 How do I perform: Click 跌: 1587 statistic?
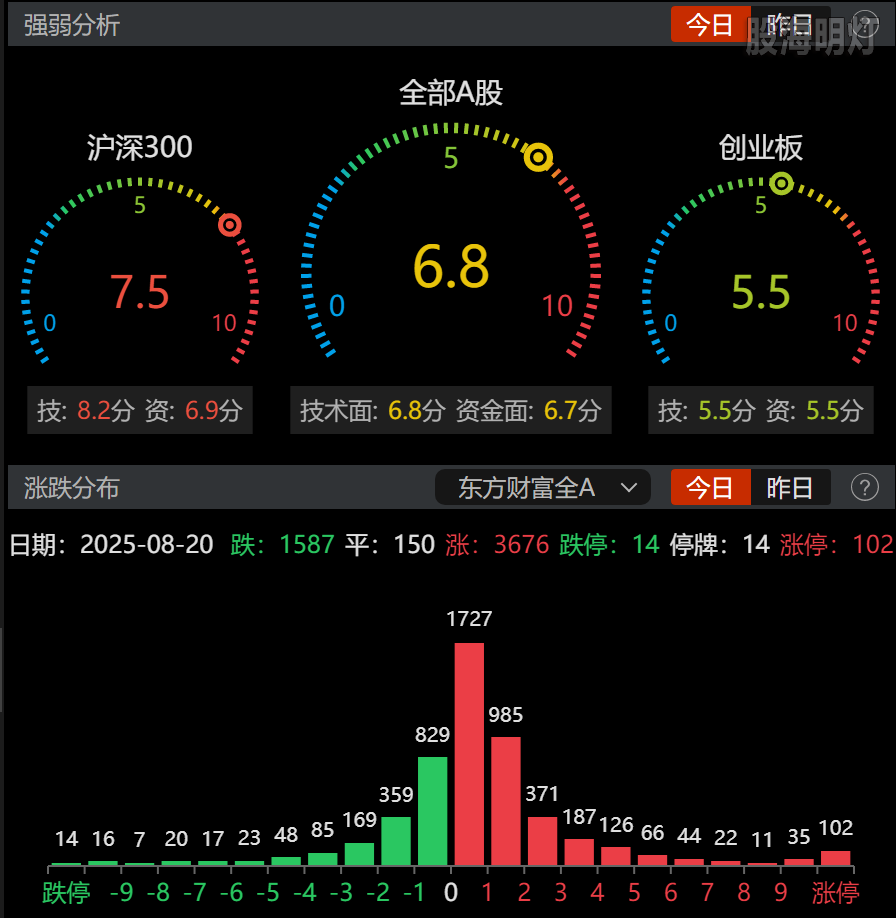(x=282, y=544)
